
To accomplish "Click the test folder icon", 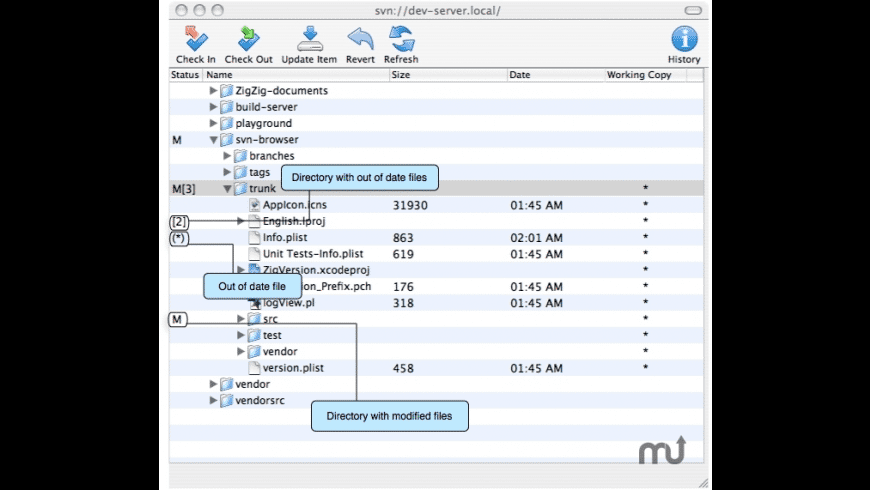I will click(x=254, y=335).
